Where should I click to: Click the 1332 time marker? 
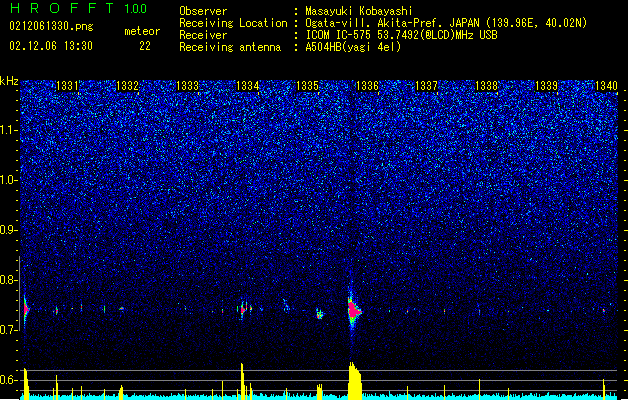127,85
